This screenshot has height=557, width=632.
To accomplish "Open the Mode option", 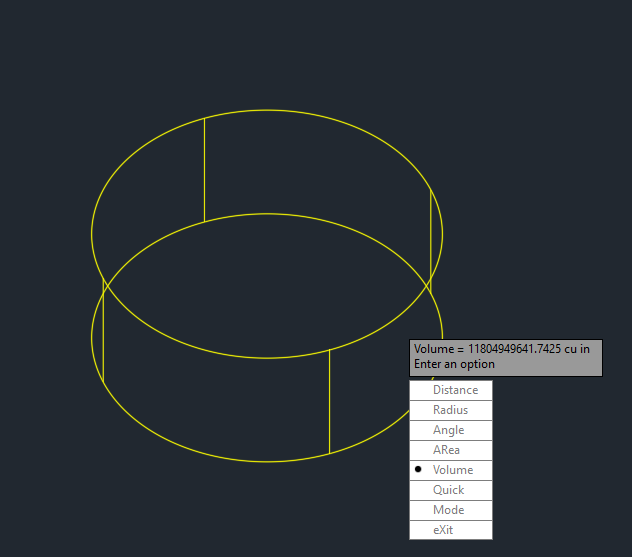I will (x=451, y=510).
